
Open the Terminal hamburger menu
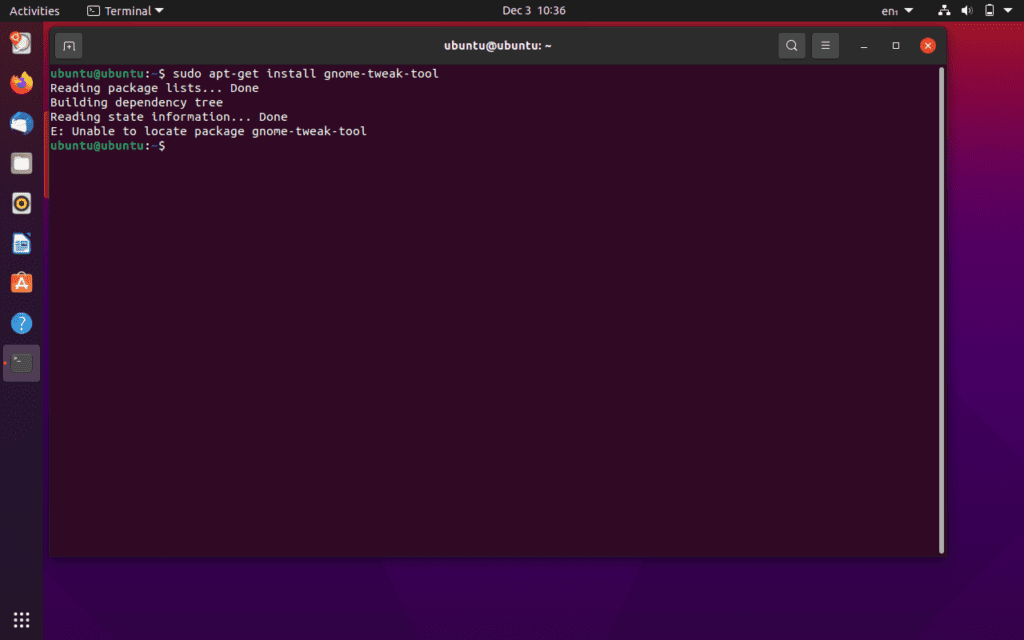(825, 45)
